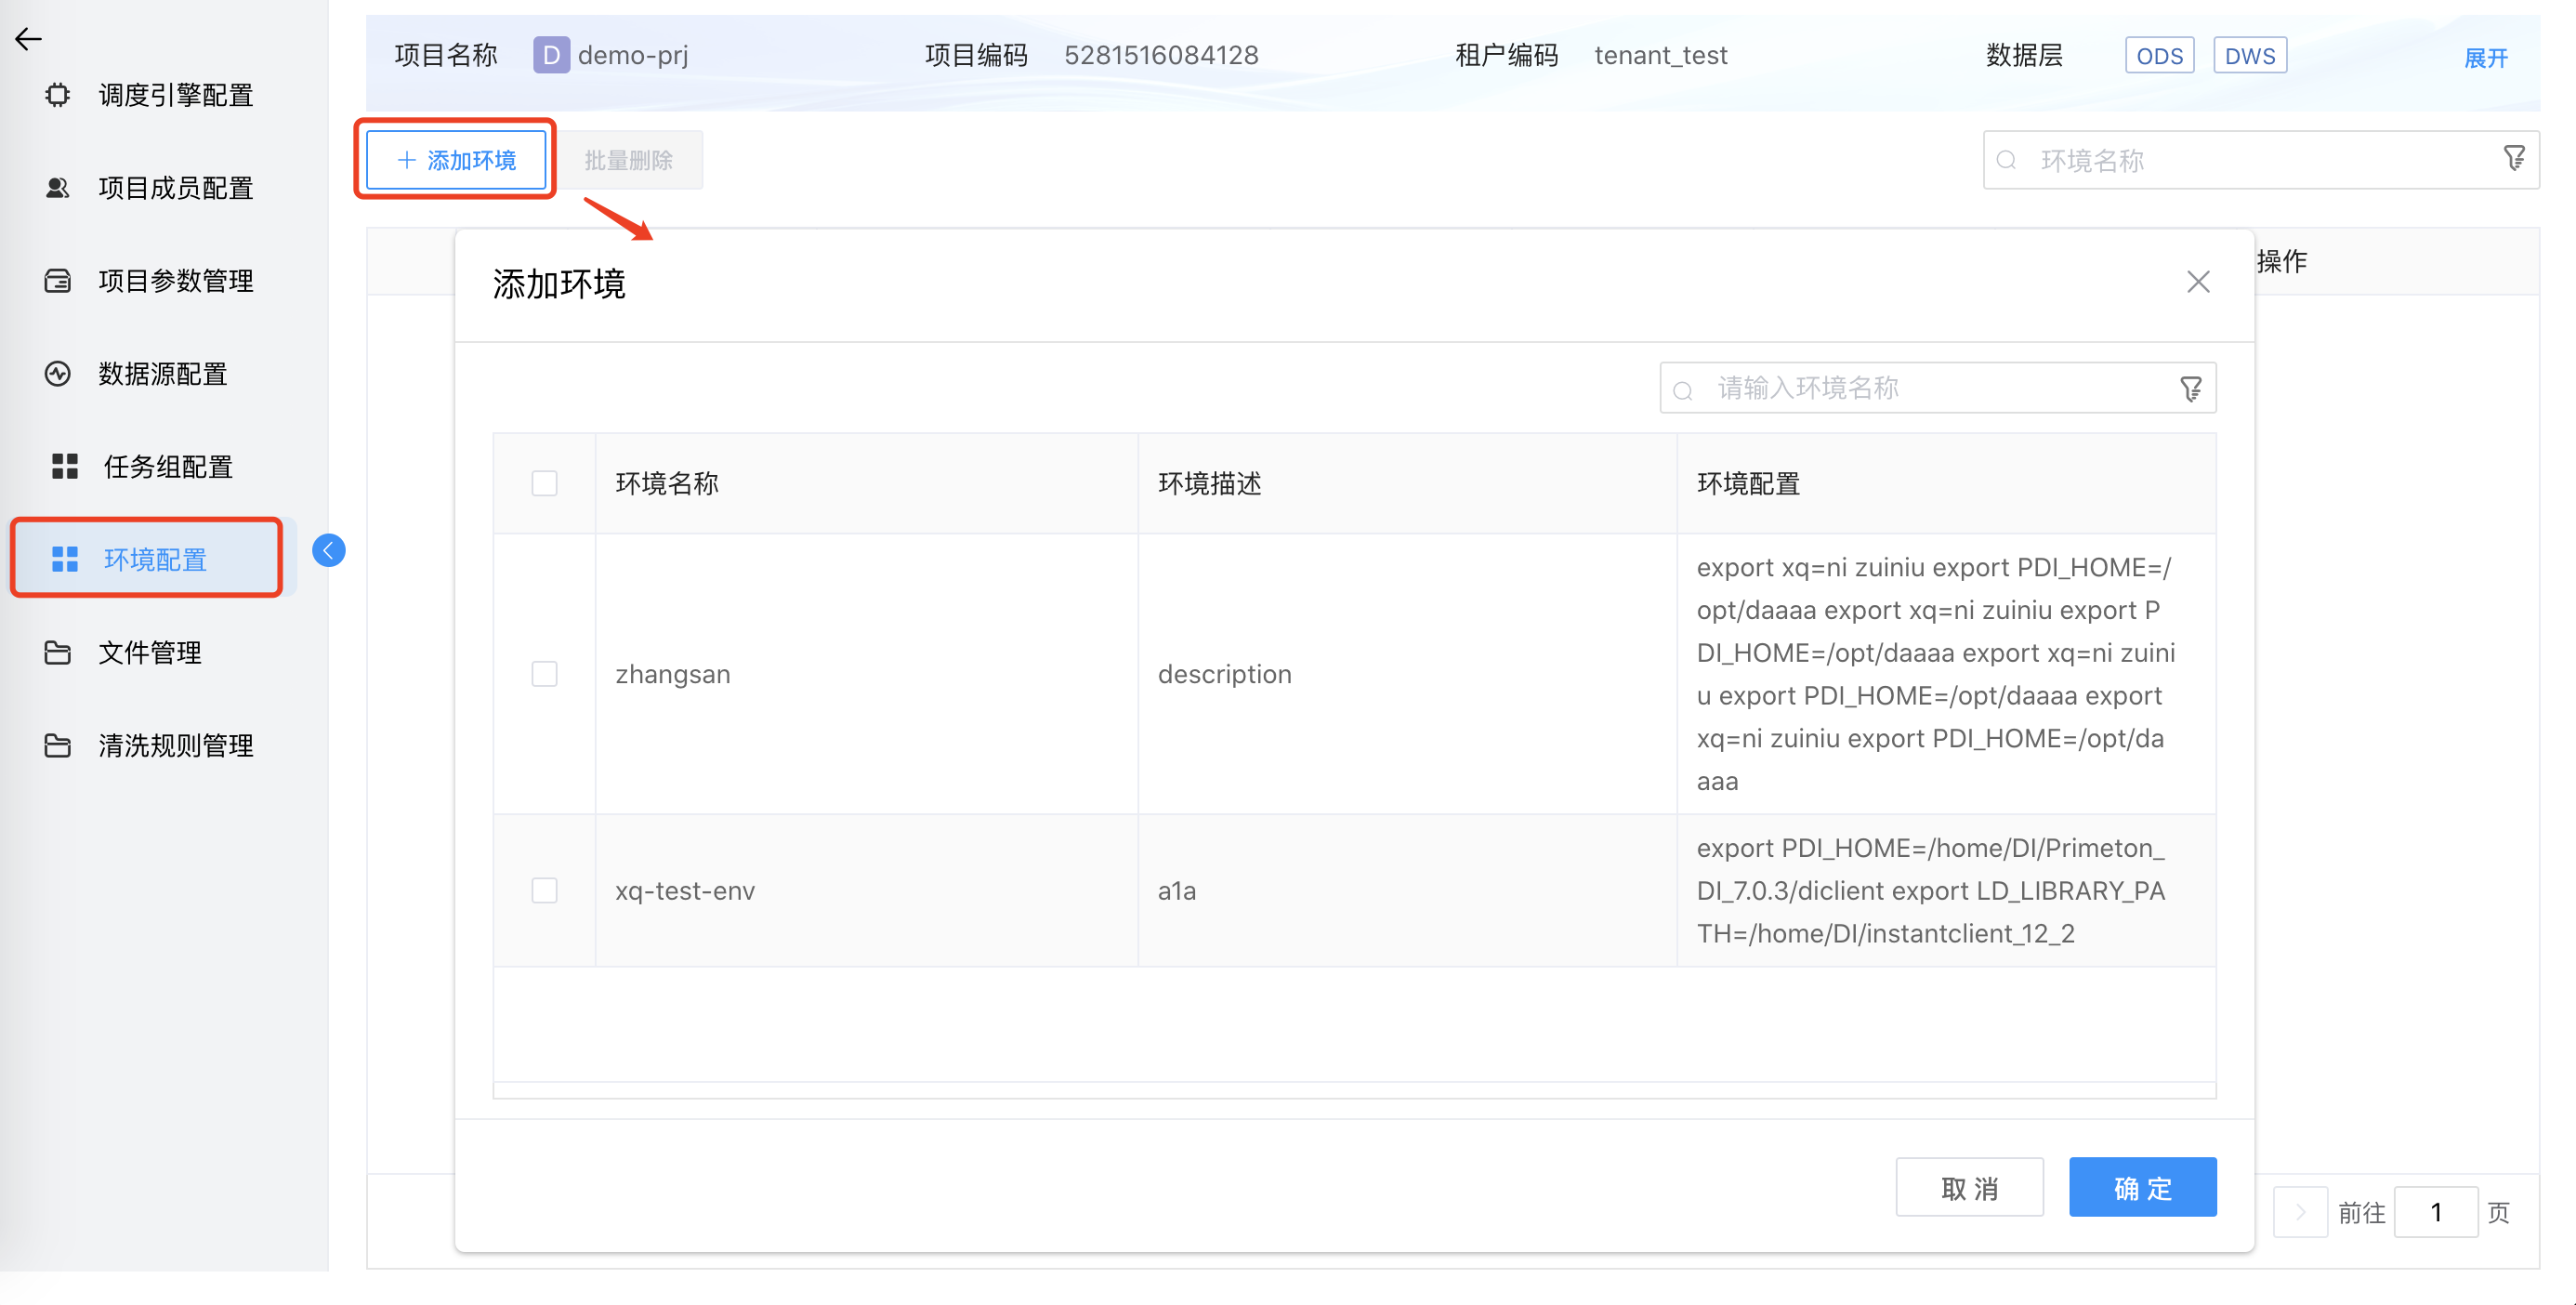This screenshot has height=1305, width=2576.
Task: Click the 项目成员配置 user icon
Action: 58,188
